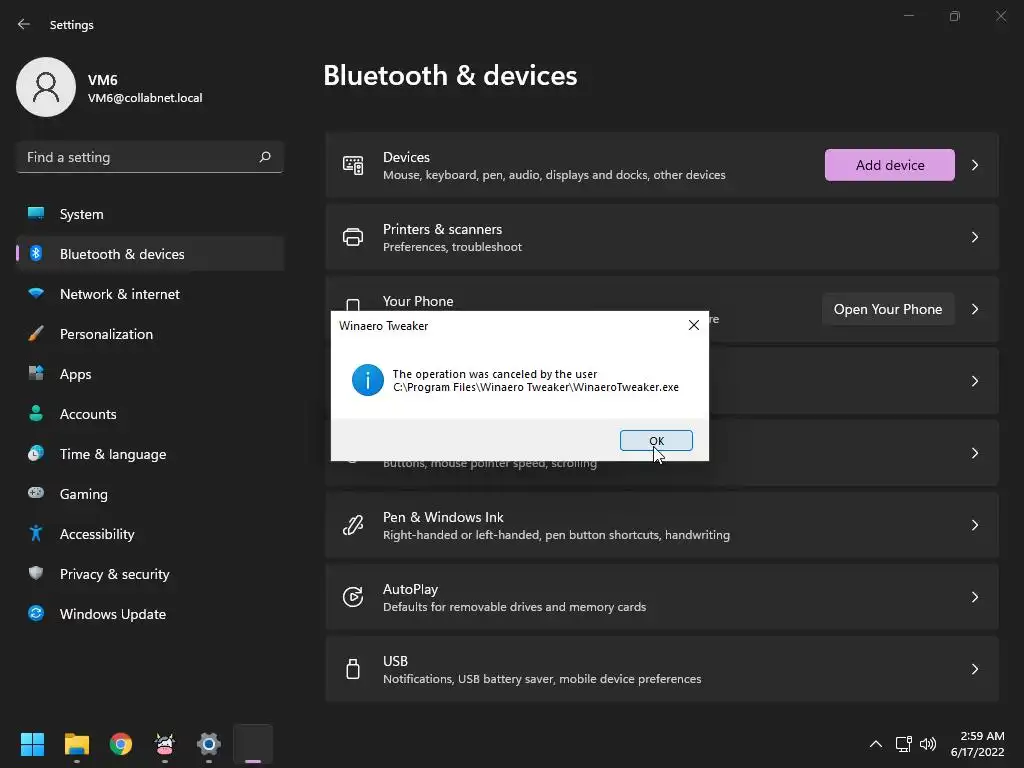Image resolution: width=1024 pixels, height=768 pixels.
Task: Click the Pen & Windows Ink pen icon
Action: [353, 525]
